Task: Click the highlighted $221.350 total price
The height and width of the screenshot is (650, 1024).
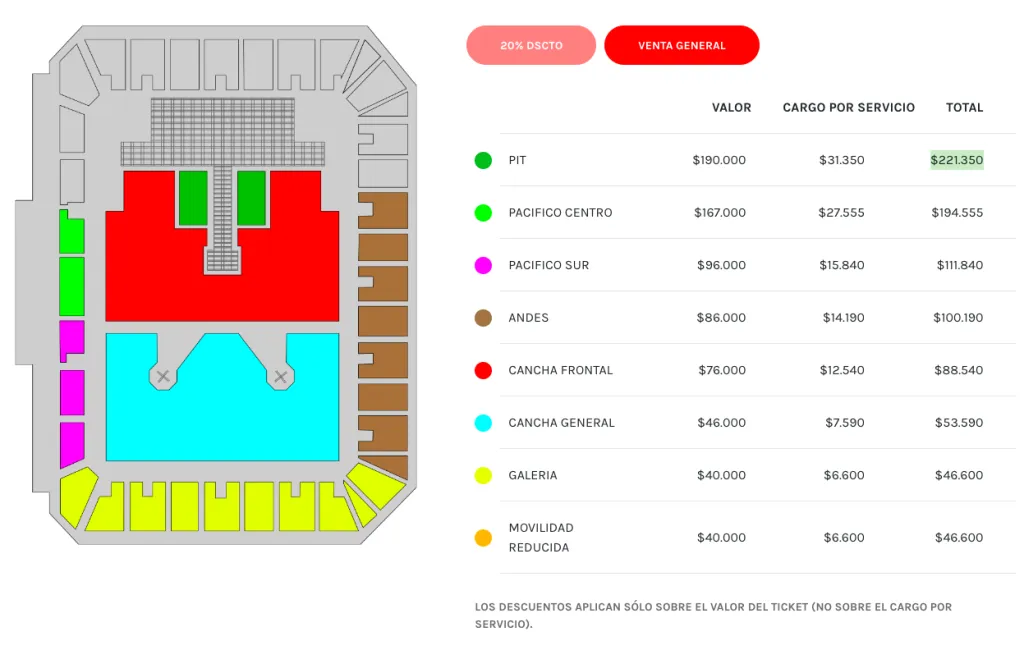Action: point(956,160)
